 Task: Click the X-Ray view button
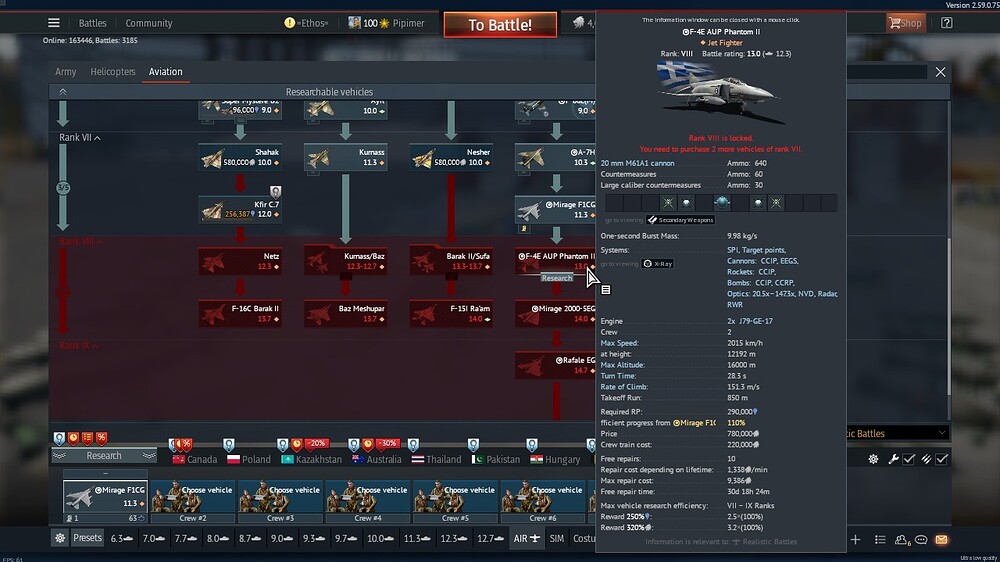tap(658, 263)
